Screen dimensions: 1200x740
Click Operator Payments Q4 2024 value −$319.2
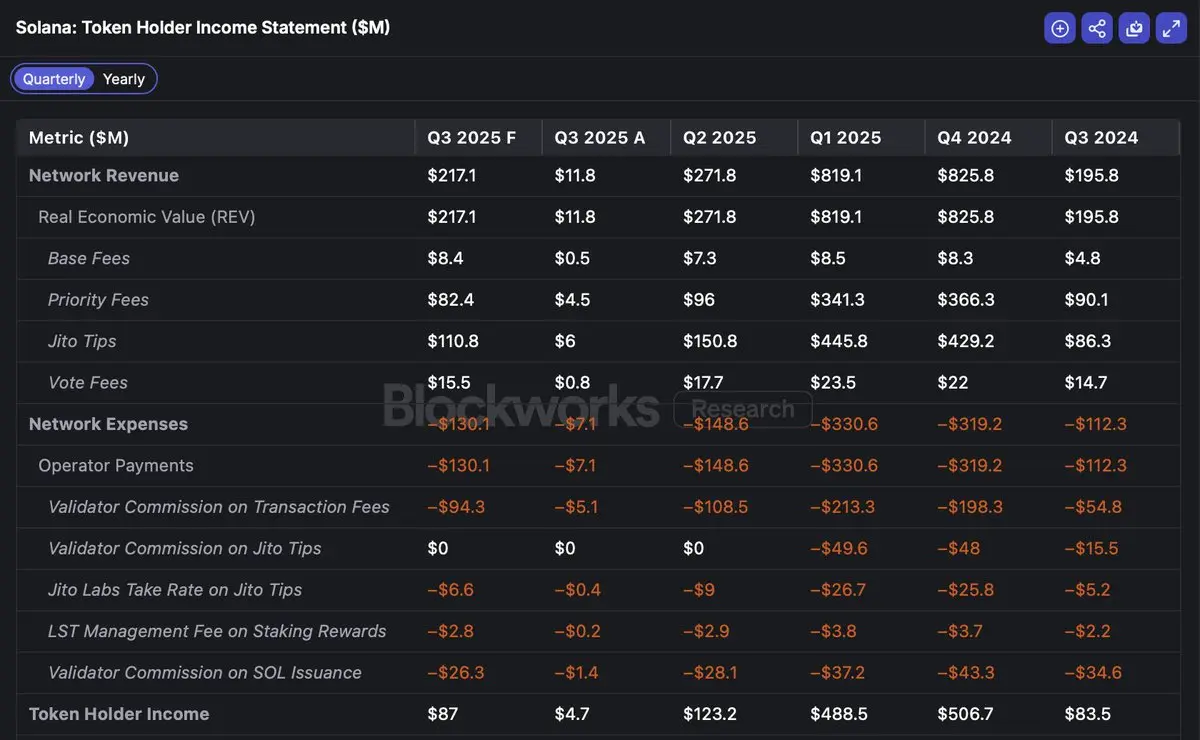pos(968,465)
